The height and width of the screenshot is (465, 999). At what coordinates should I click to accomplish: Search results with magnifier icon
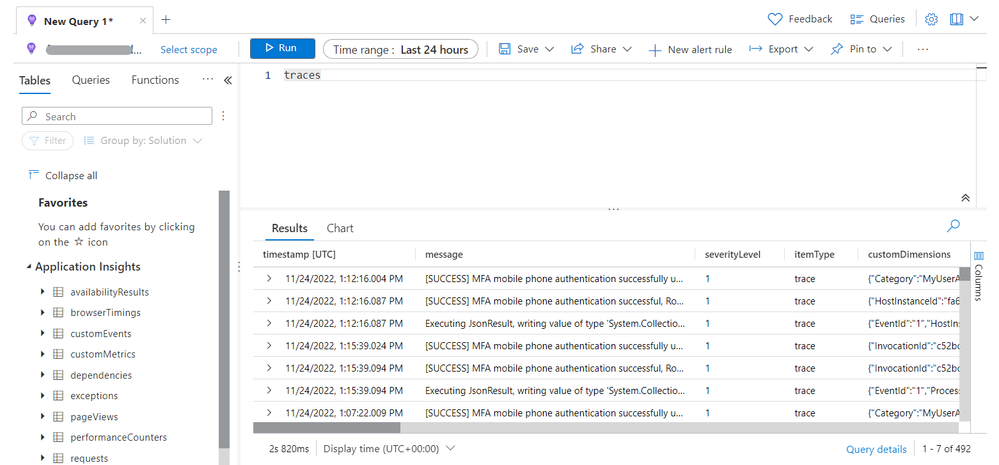click(953, 225)
